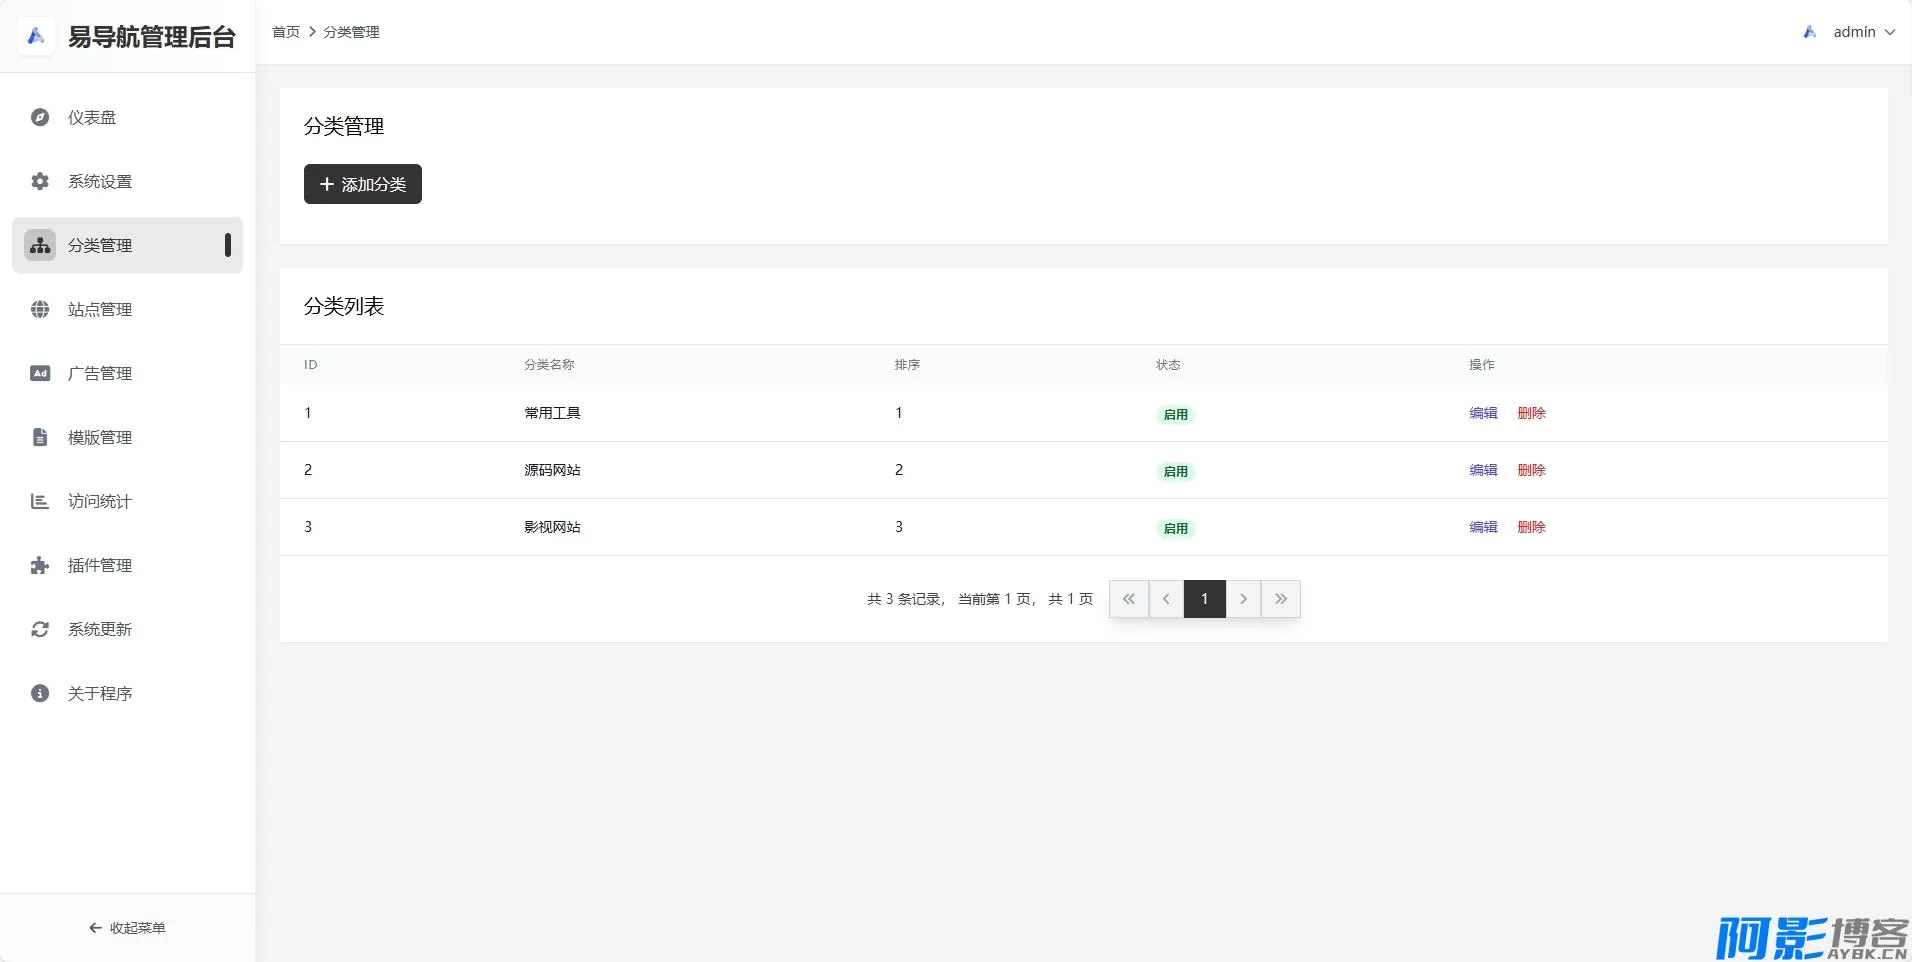
Task: Click 首页 in the breadcrumb
Action: (x=286, y=32)
